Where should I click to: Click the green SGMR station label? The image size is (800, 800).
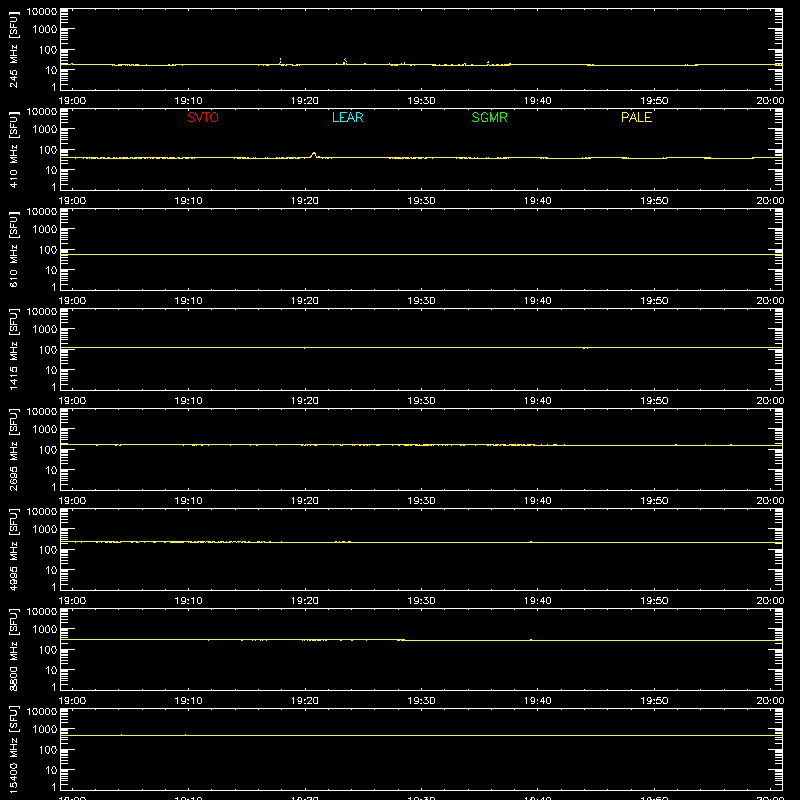click(x=489, y=117)
